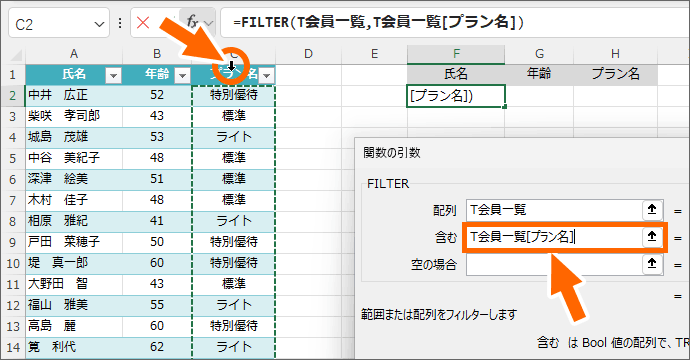Select column E header
The width and height of the screenshot is (690, 360).
coord(374,54)
